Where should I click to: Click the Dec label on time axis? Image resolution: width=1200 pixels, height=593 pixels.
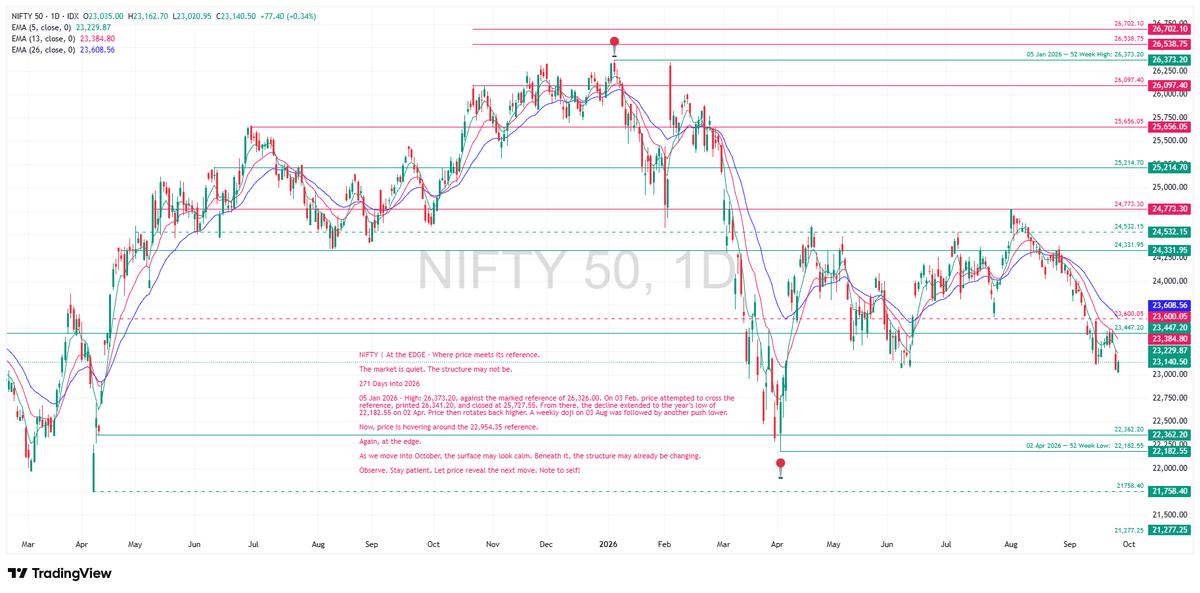pyautogui.click(x=546, y=546)
